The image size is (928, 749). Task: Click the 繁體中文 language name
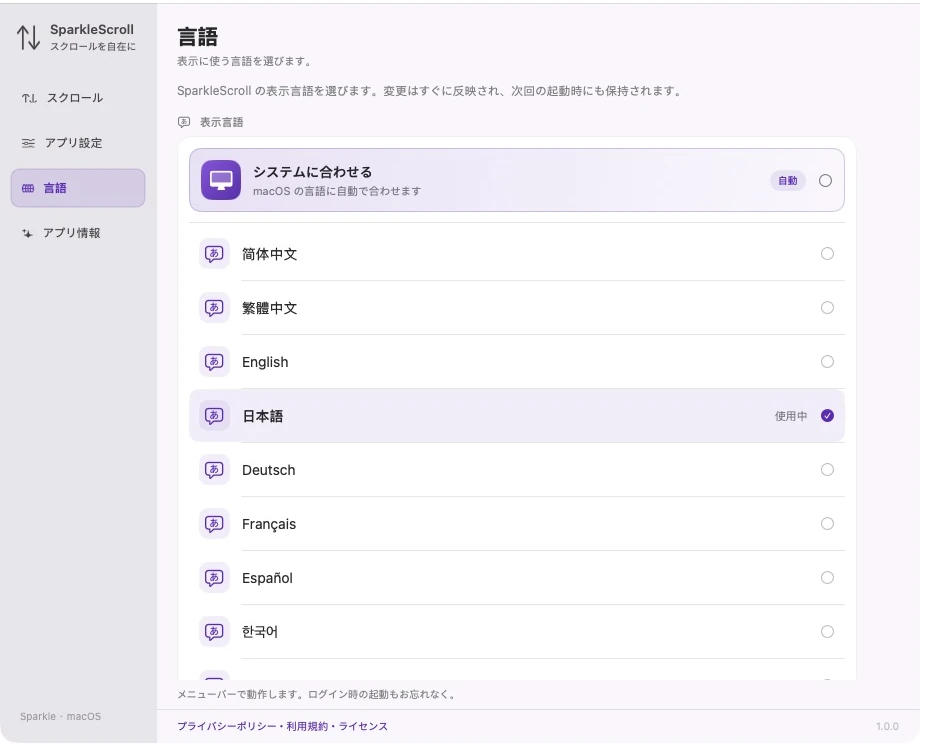(269, 308)
